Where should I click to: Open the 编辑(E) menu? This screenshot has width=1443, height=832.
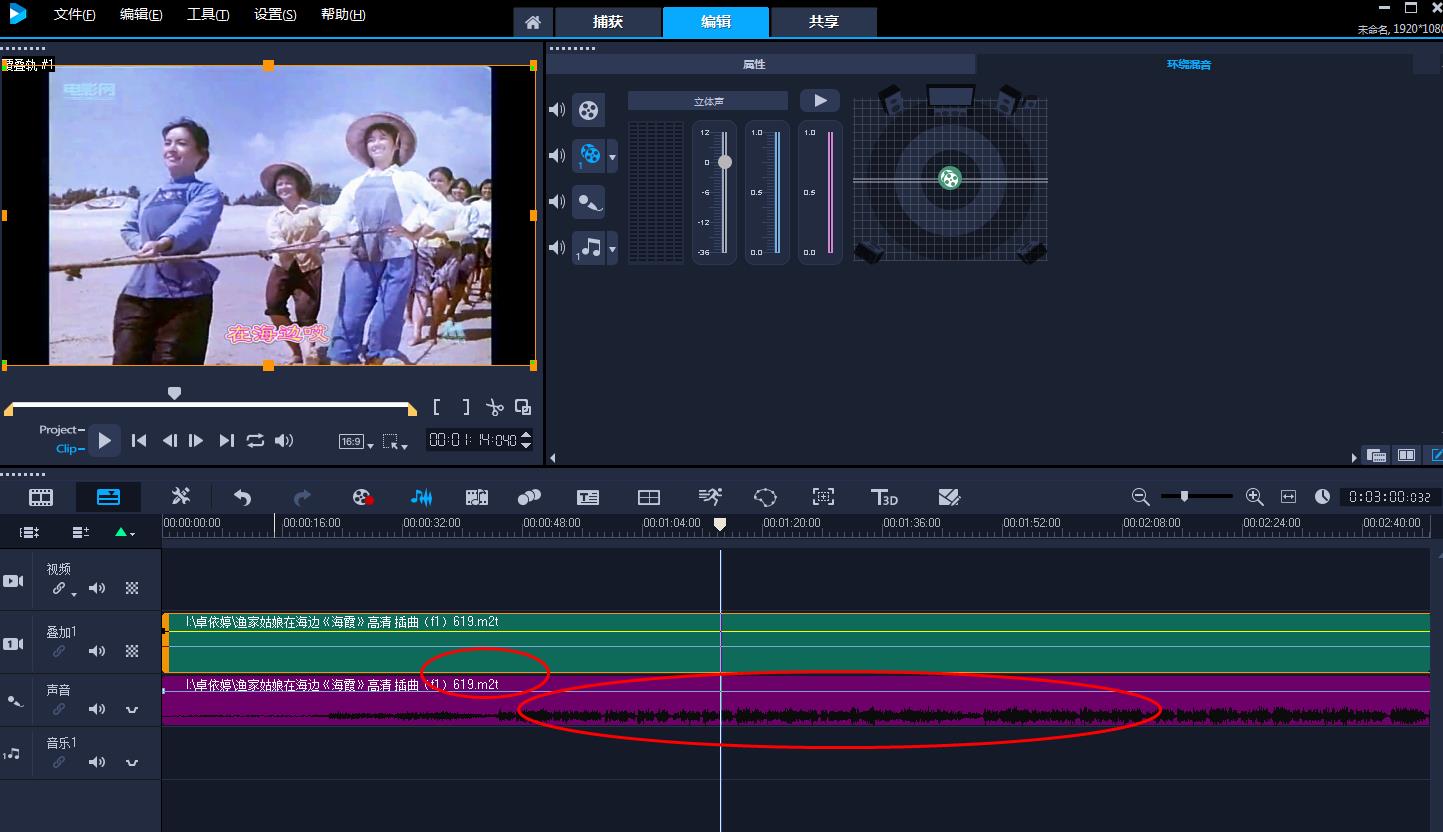[x=141, y=15]
